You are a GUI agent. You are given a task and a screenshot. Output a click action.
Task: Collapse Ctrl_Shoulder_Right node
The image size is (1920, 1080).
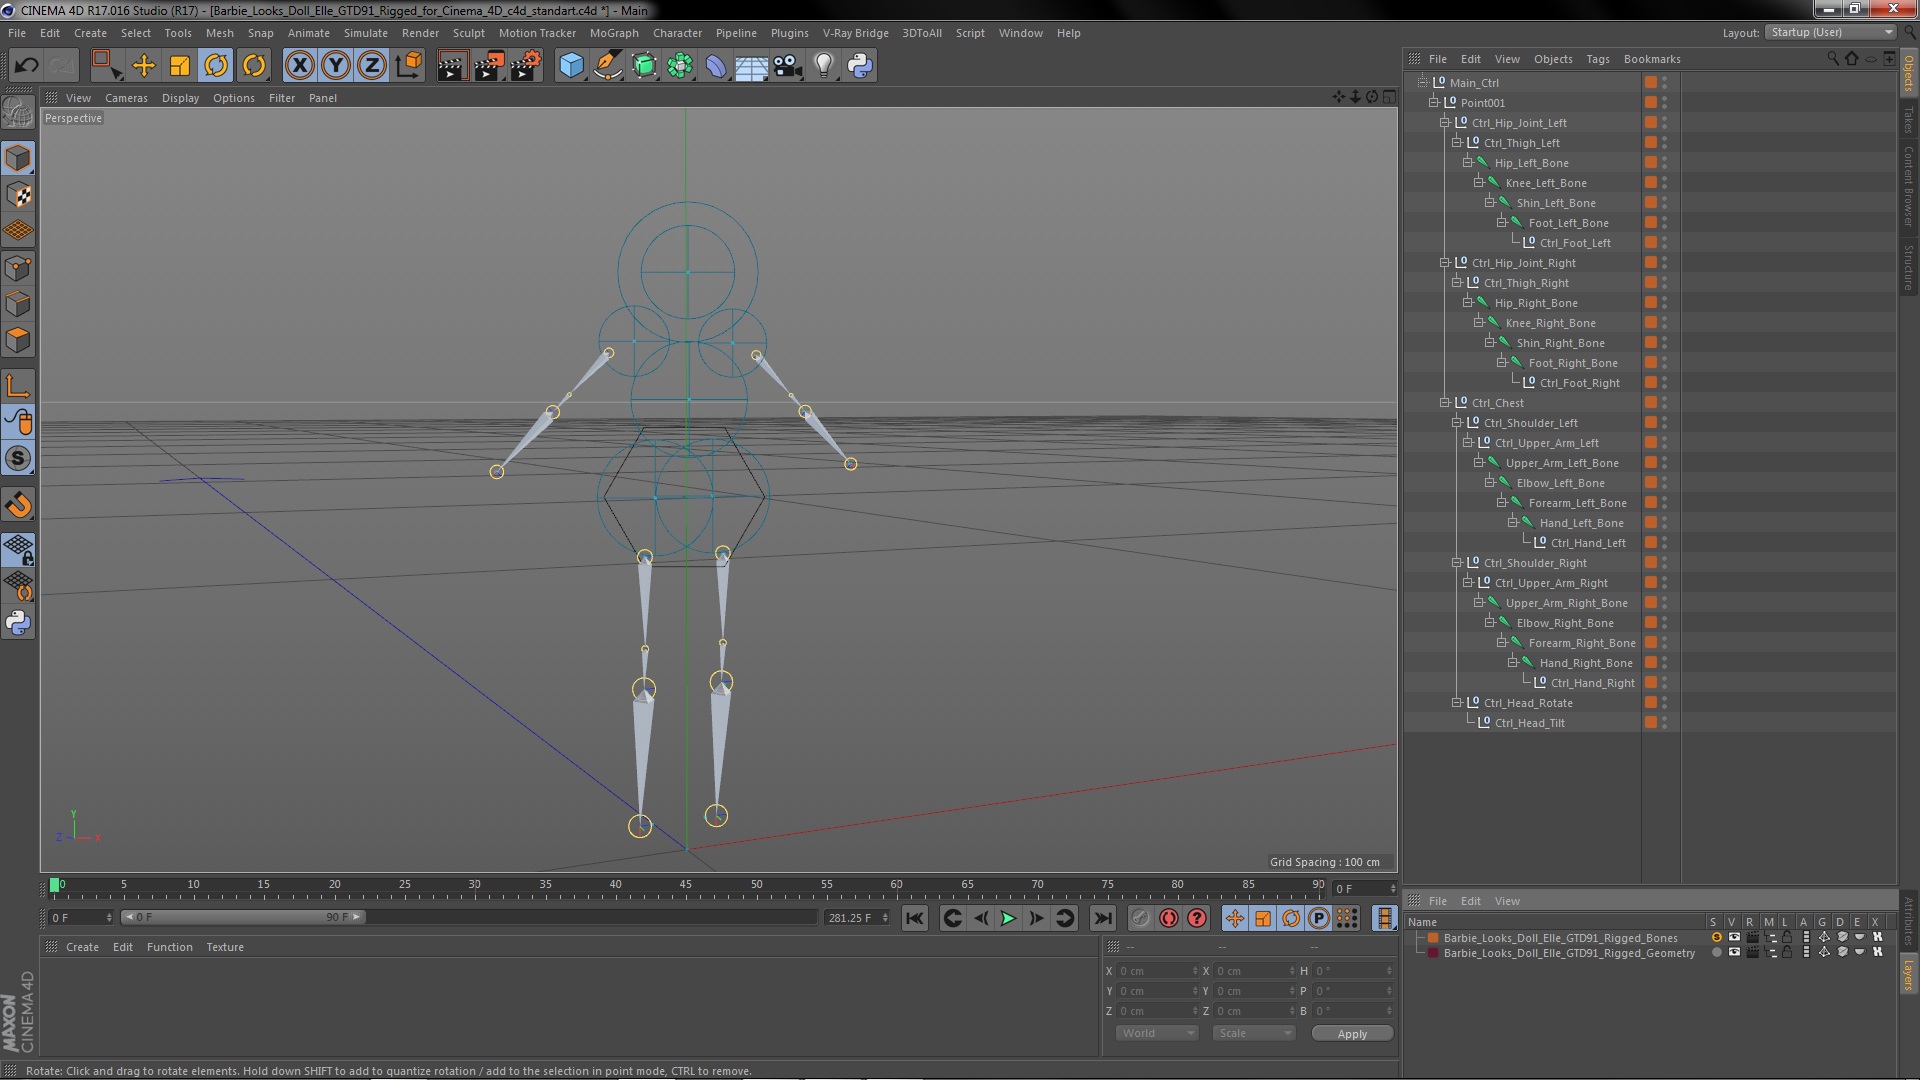click(x=1456, y=562)
